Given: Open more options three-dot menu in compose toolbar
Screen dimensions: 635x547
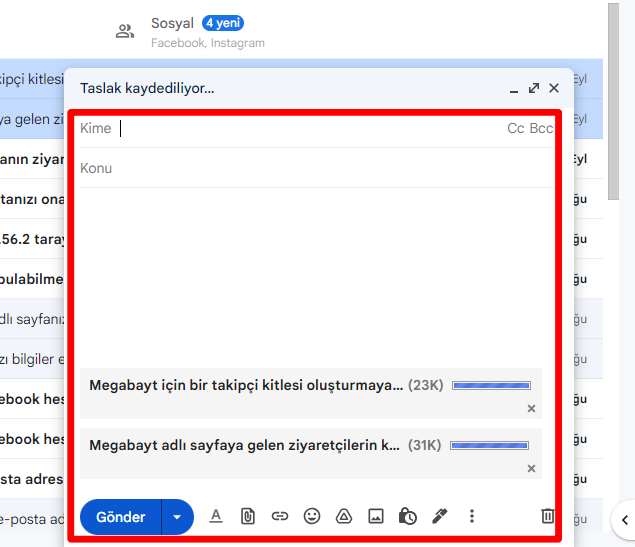Looking at the screenshot, I should (x=472, y=516).
